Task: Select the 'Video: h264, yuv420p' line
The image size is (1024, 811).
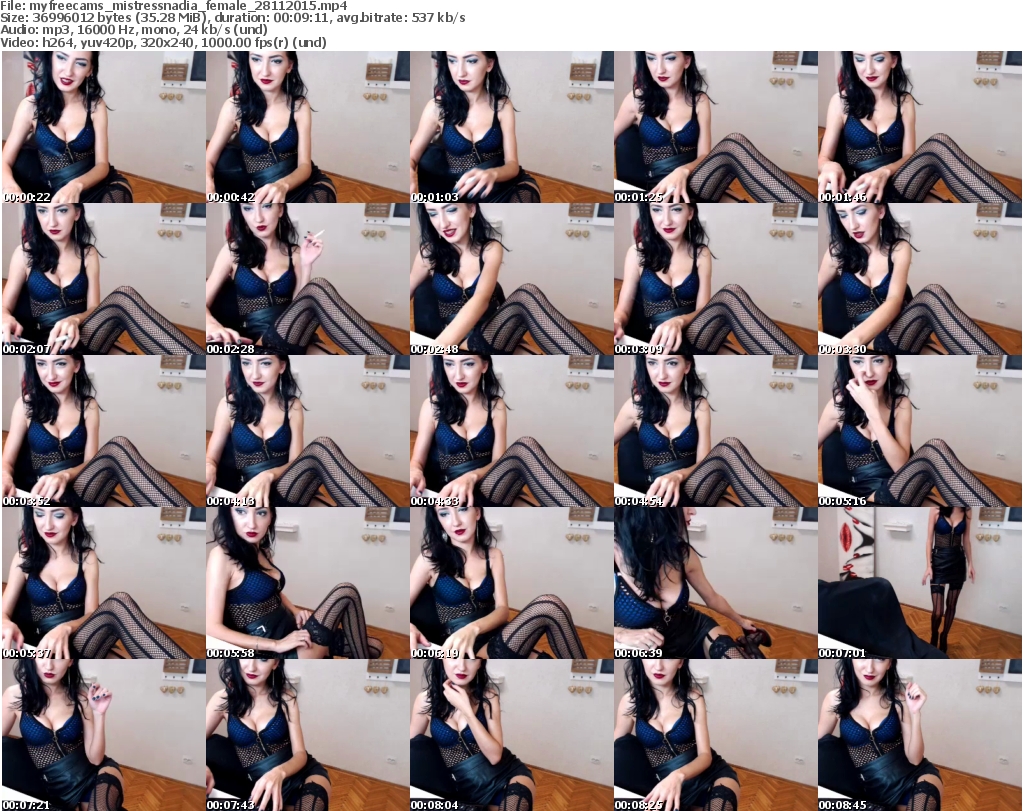Action: [x=163, y=42]
